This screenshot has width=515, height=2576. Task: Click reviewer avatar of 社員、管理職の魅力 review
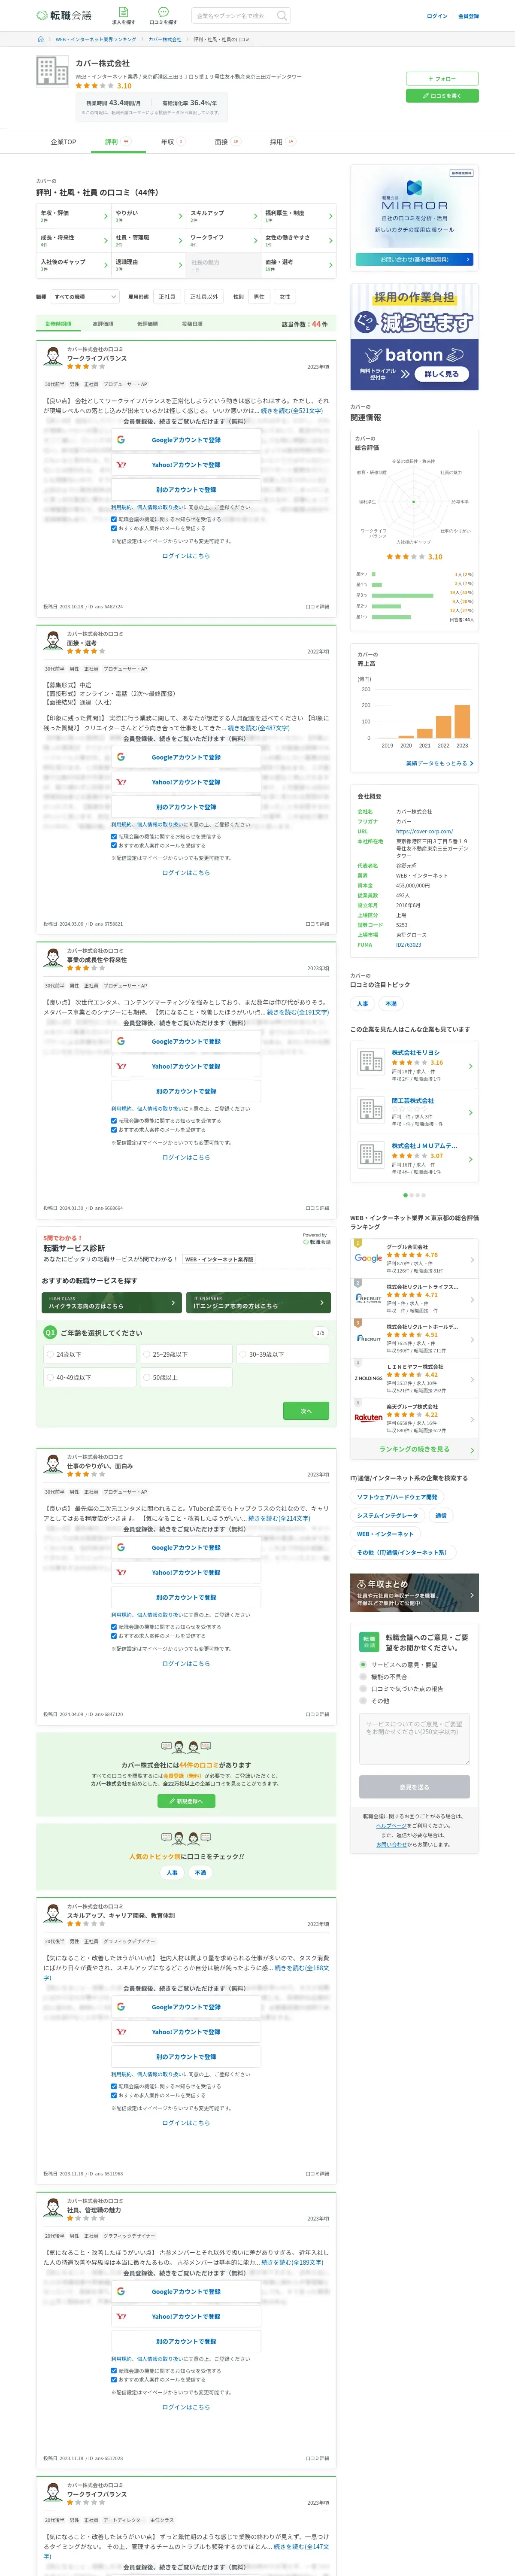tap(52, 2208)
